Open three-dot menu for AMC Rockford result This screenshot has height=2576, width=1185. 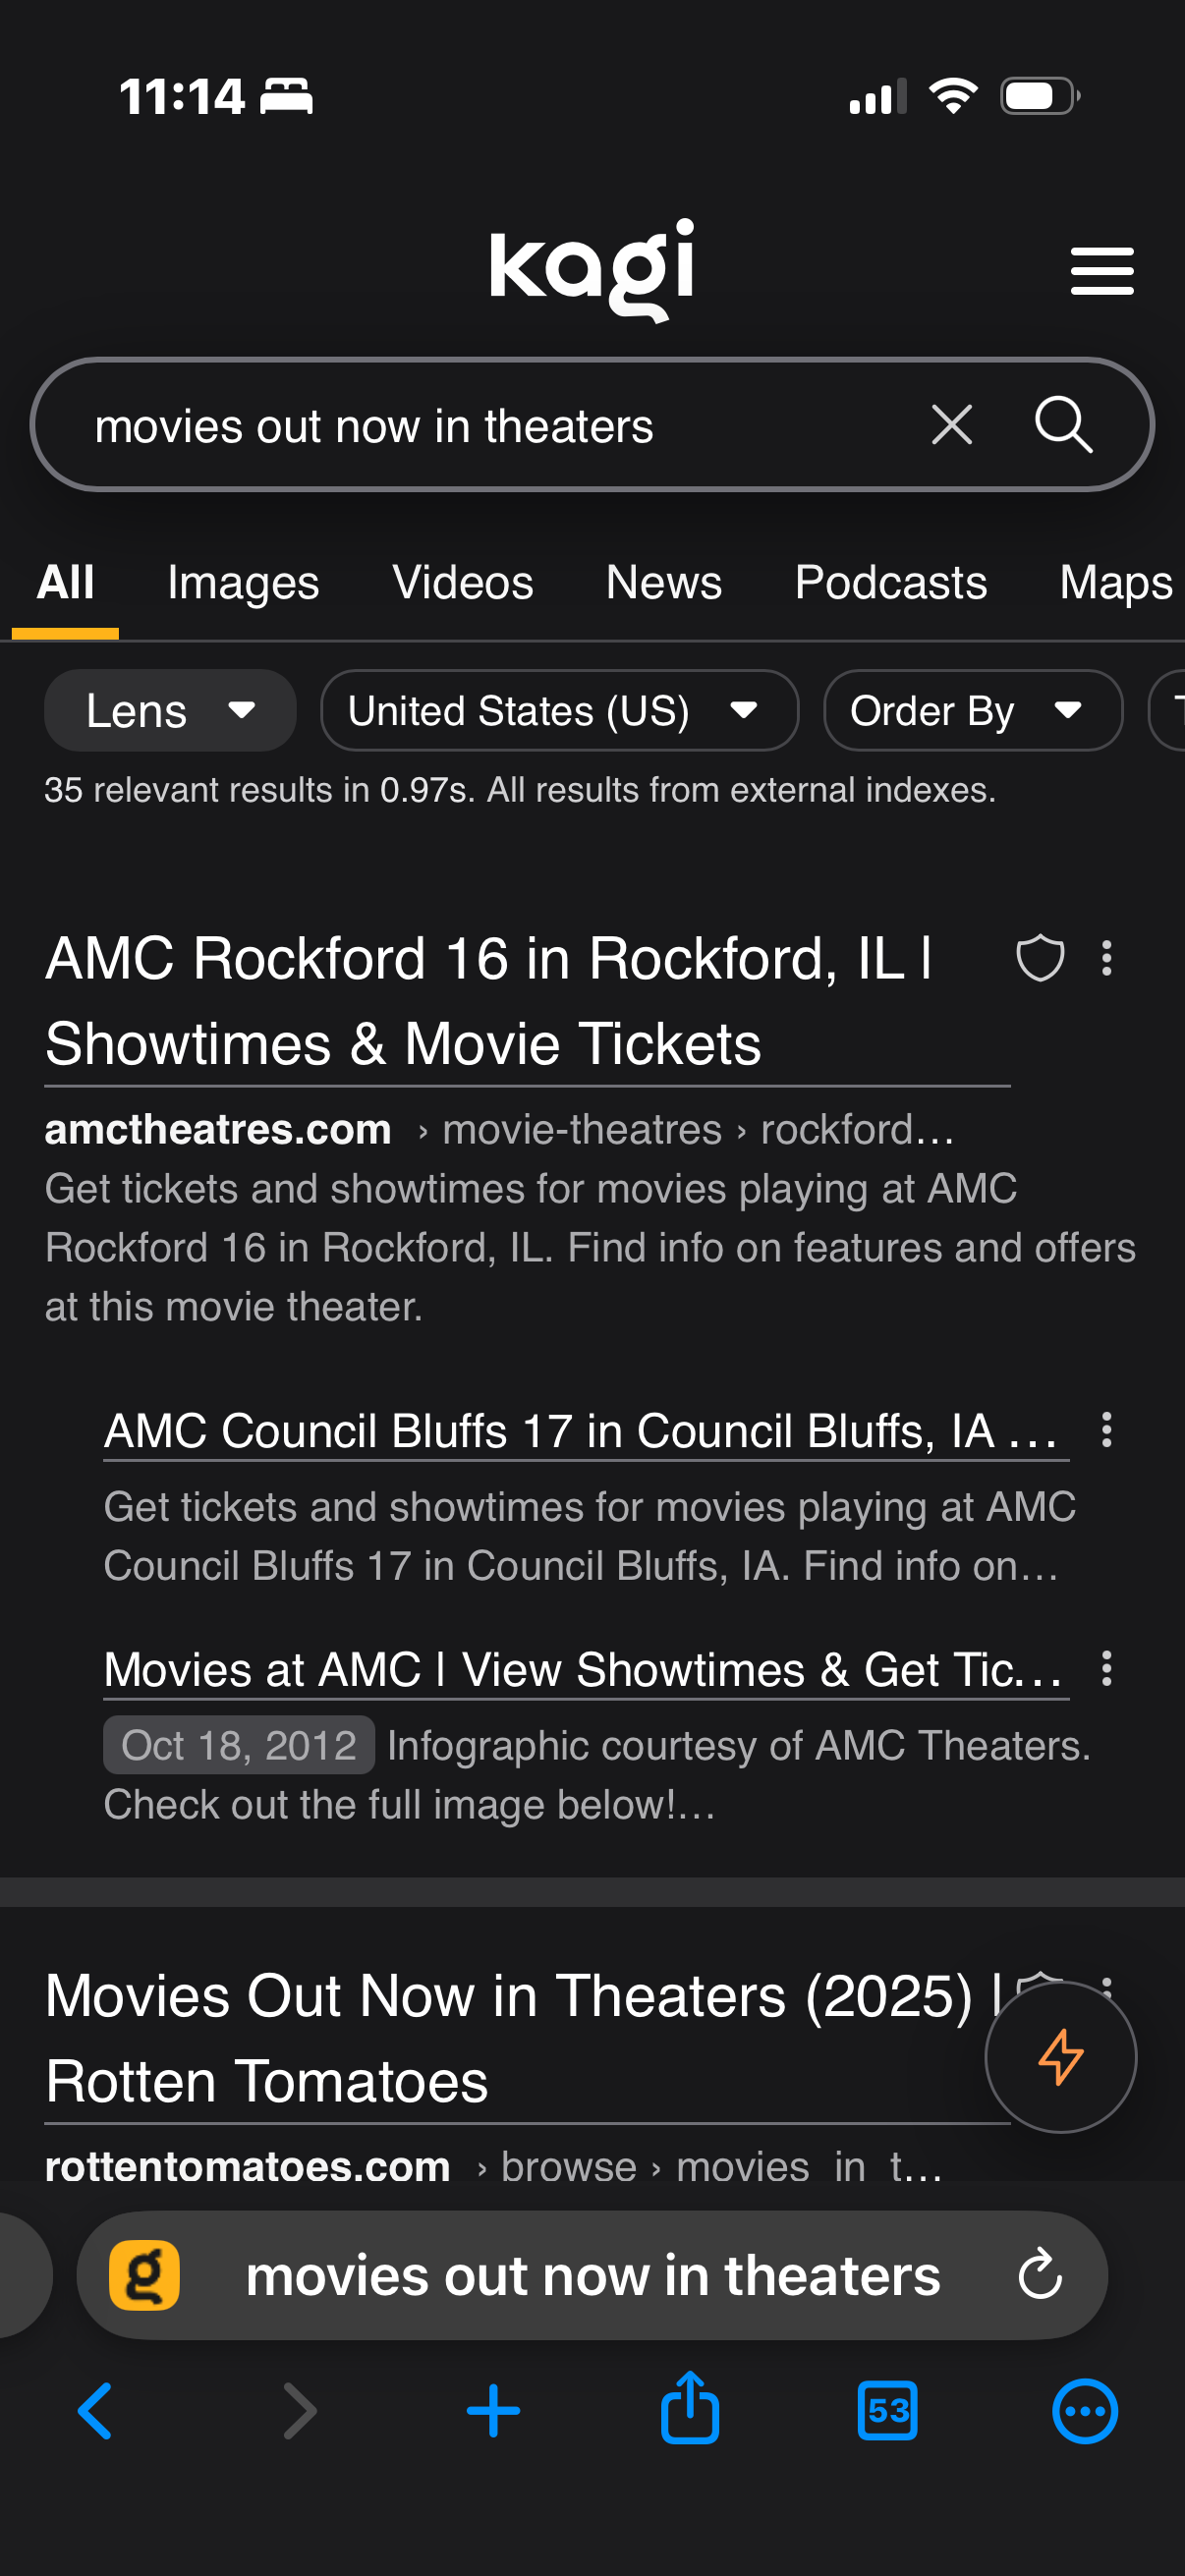[1106, 958]
